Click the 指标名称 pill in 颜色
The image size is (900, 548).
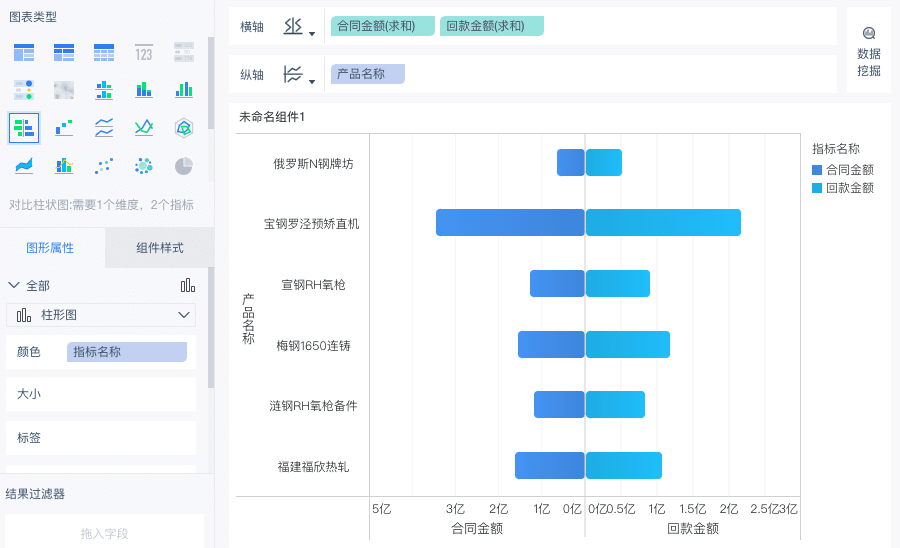[x=127, y=352]
